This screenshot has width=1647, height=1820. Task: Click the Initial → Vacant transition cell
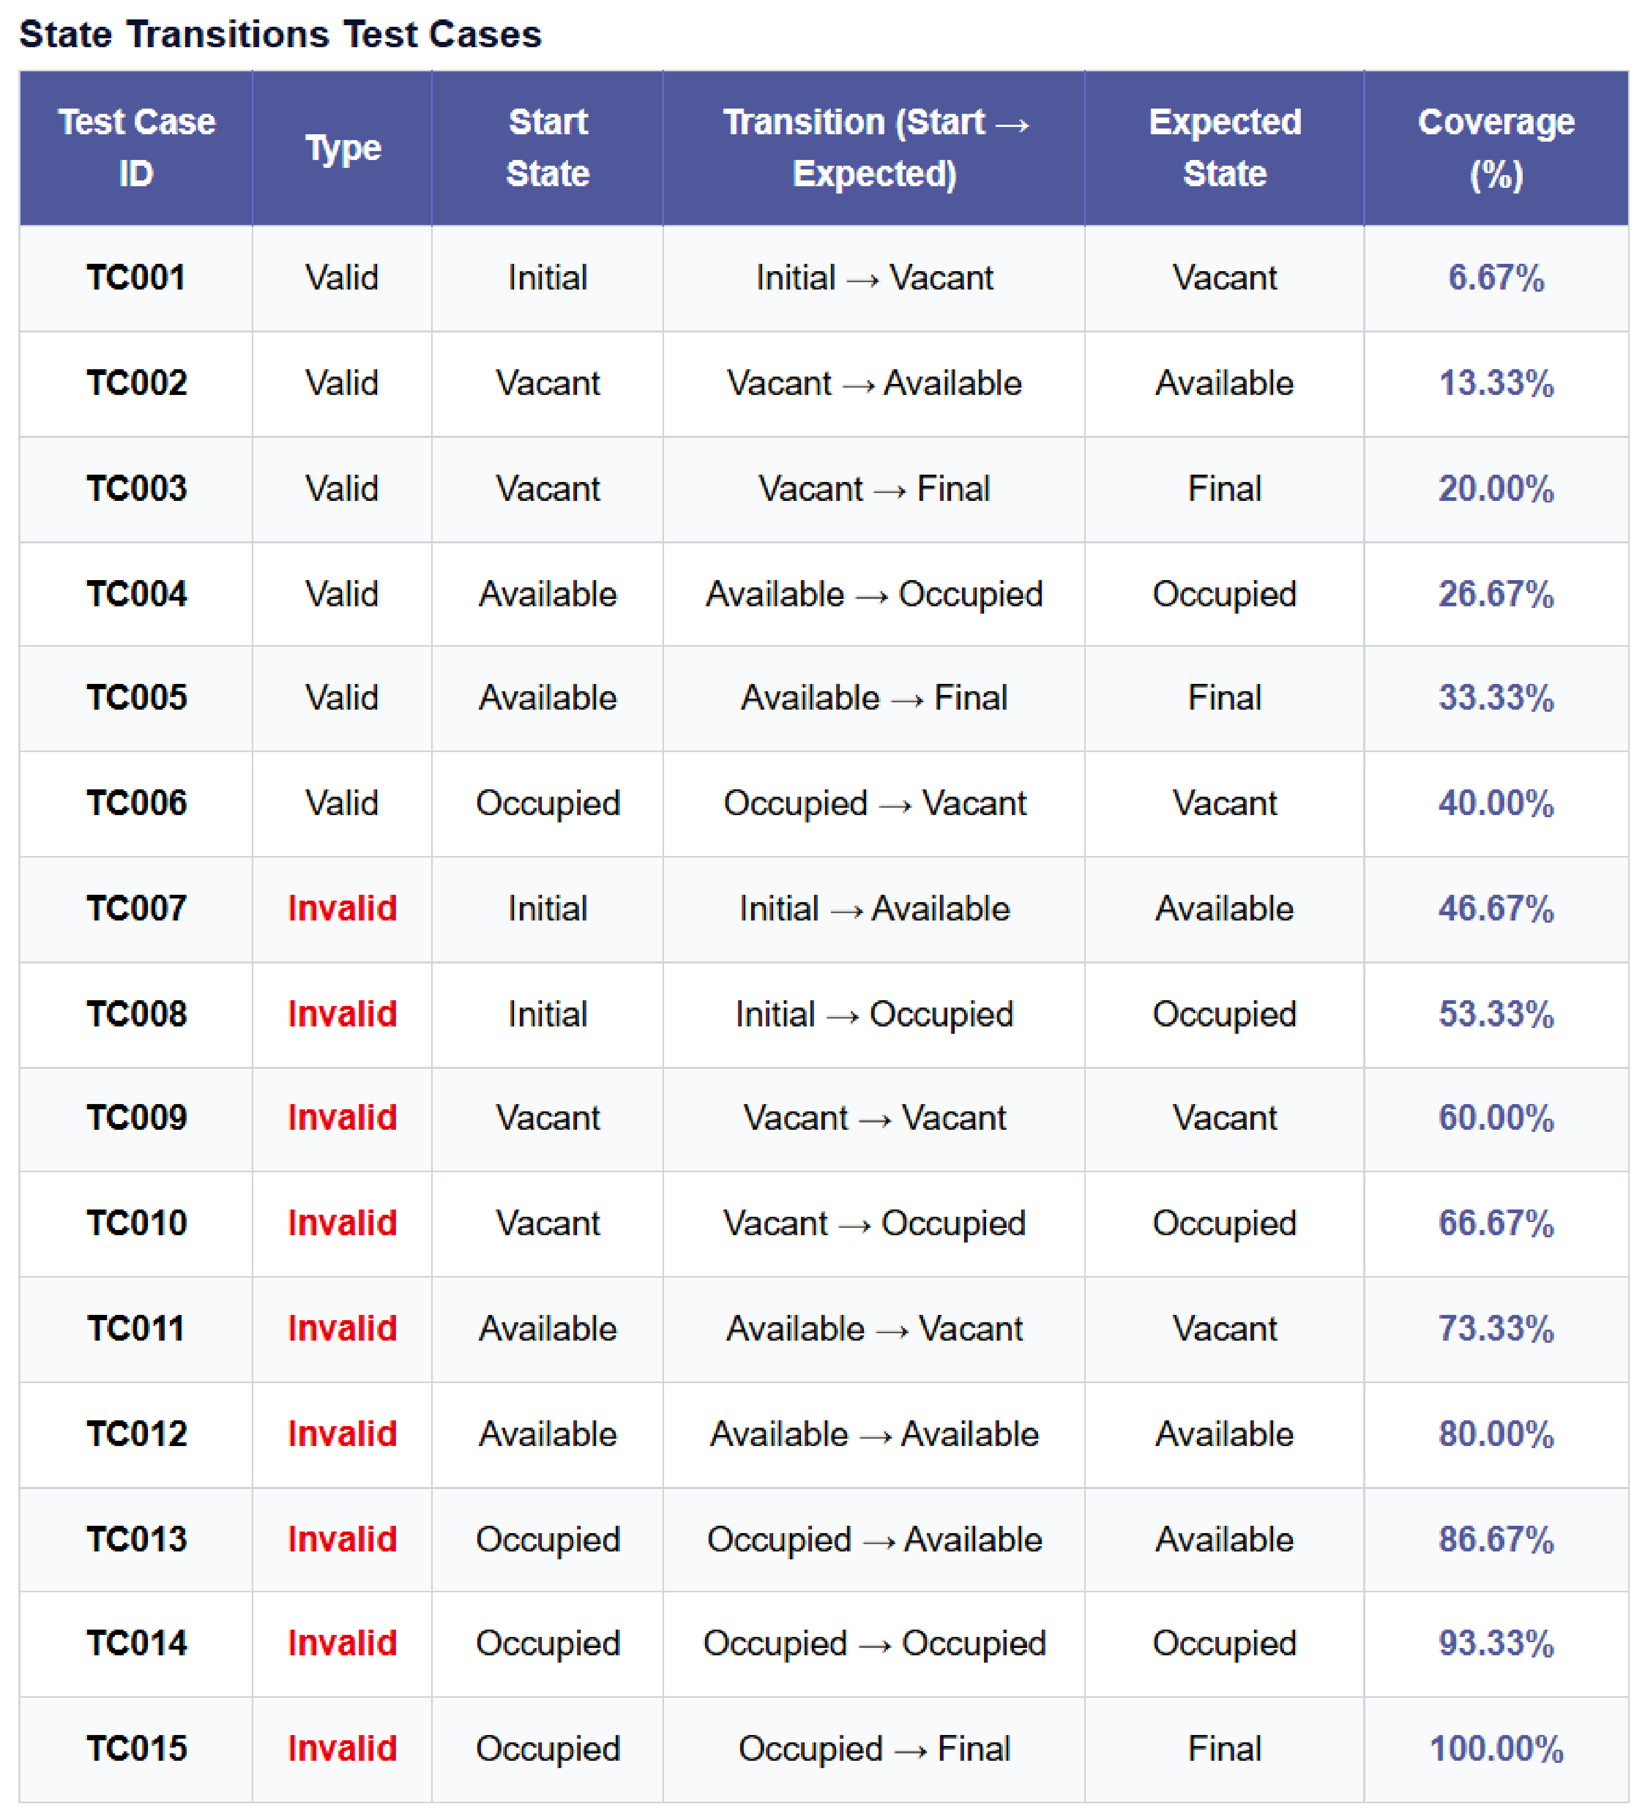874,278
